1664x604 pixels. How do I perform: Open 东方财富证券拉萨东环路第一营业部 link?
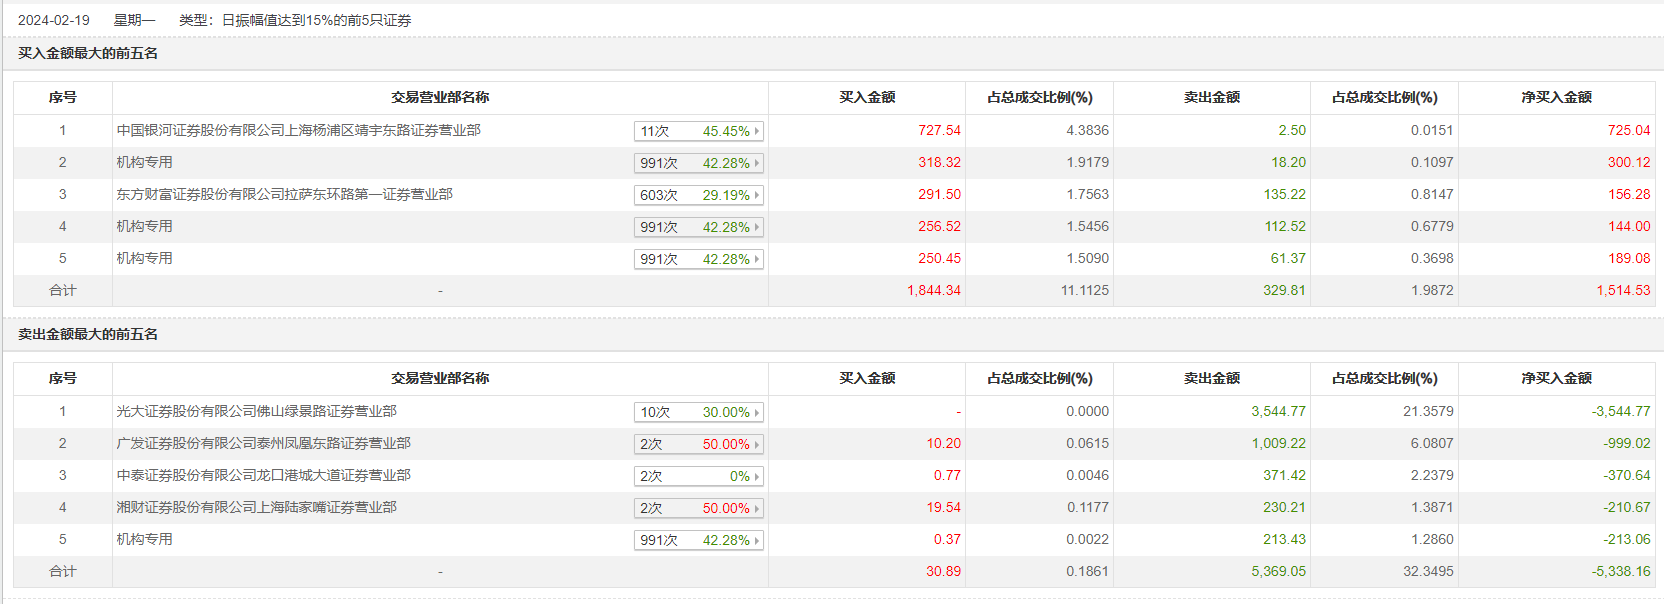pyautogui.click(x=284, y=195)
